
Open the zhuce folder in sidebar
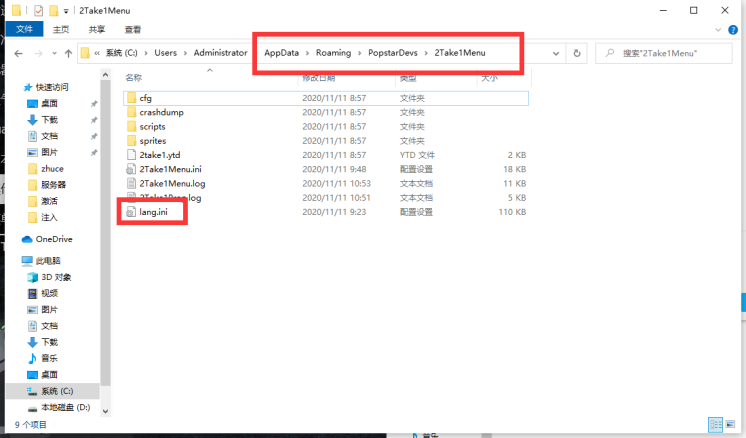(x=46, y=168)
